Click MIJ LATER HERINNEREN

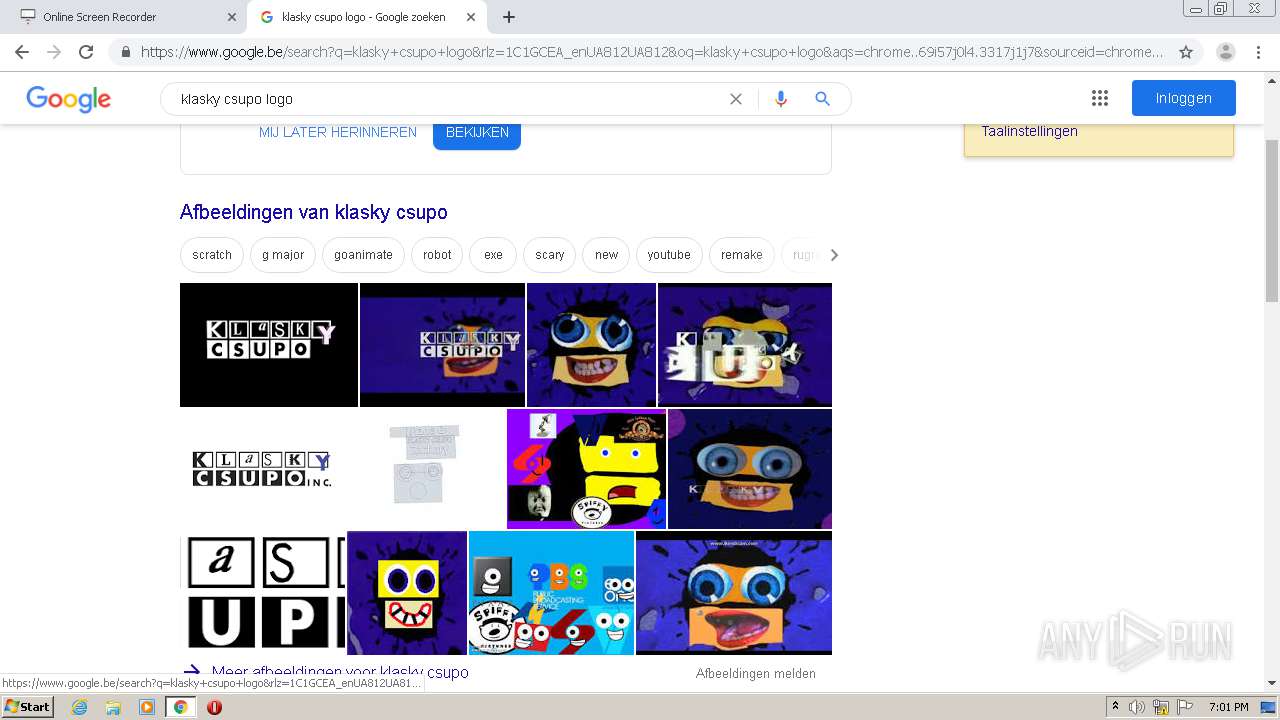pyautogui.click(x=338, y=132)
